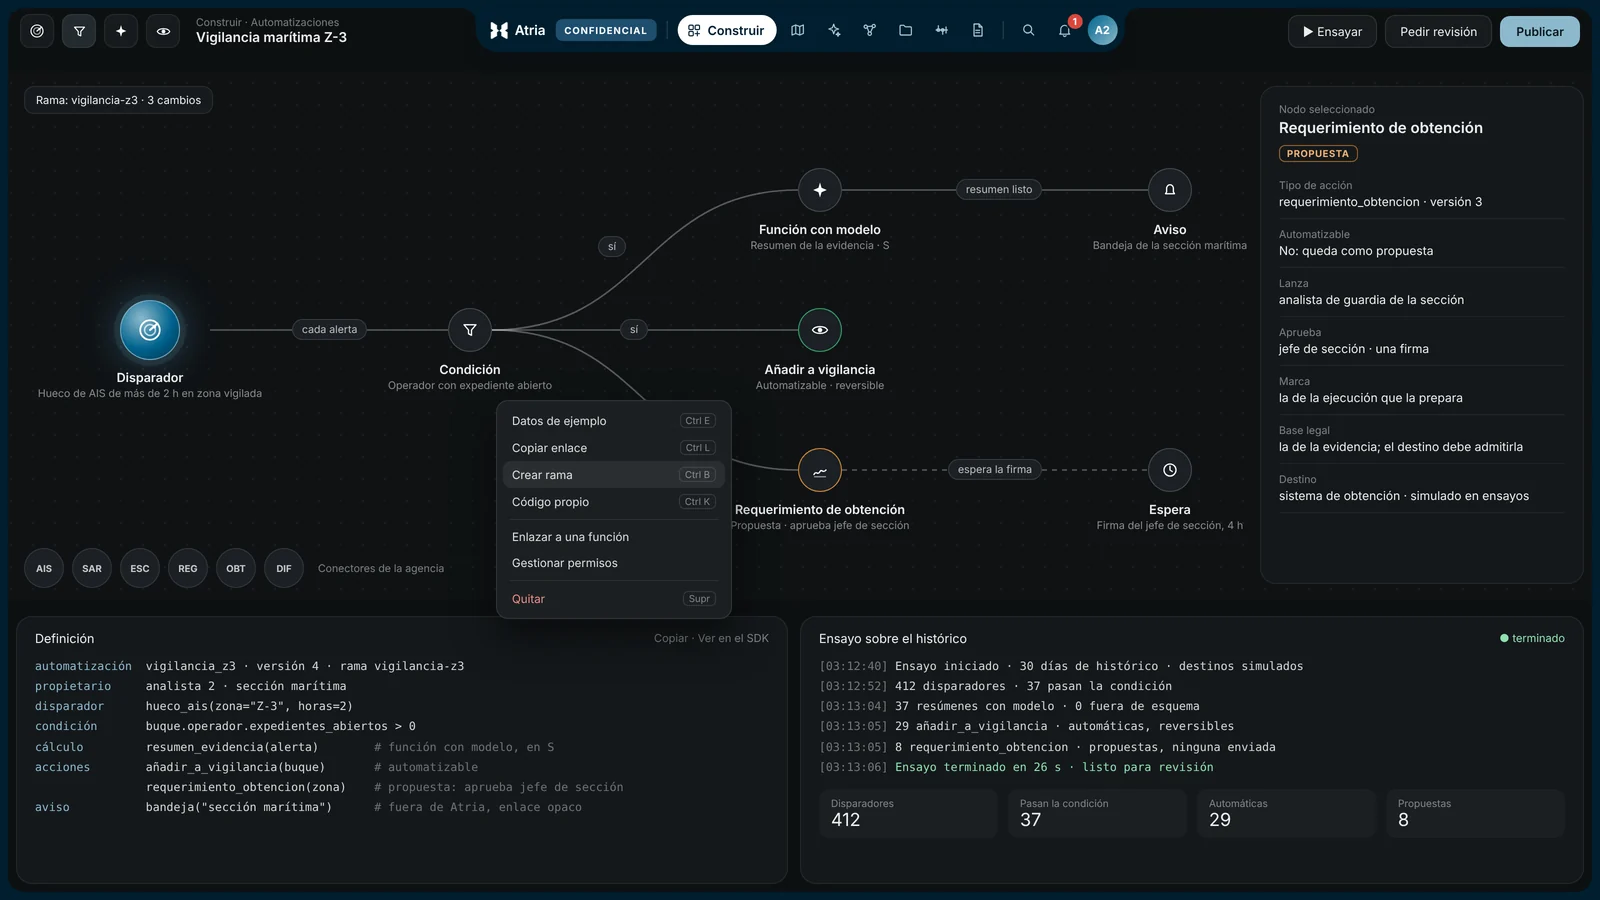The width and height of the screenshot is (1600, 900).
Task: Select Quitar in the context menu
Action: click(614, 599)
